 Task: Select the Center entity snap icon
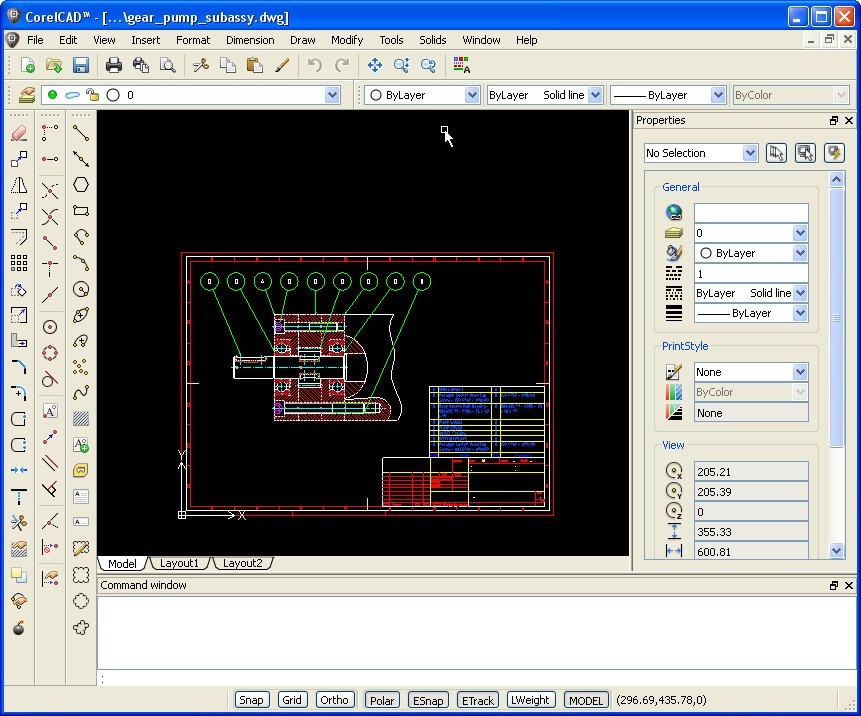click(x=50, y=327)
